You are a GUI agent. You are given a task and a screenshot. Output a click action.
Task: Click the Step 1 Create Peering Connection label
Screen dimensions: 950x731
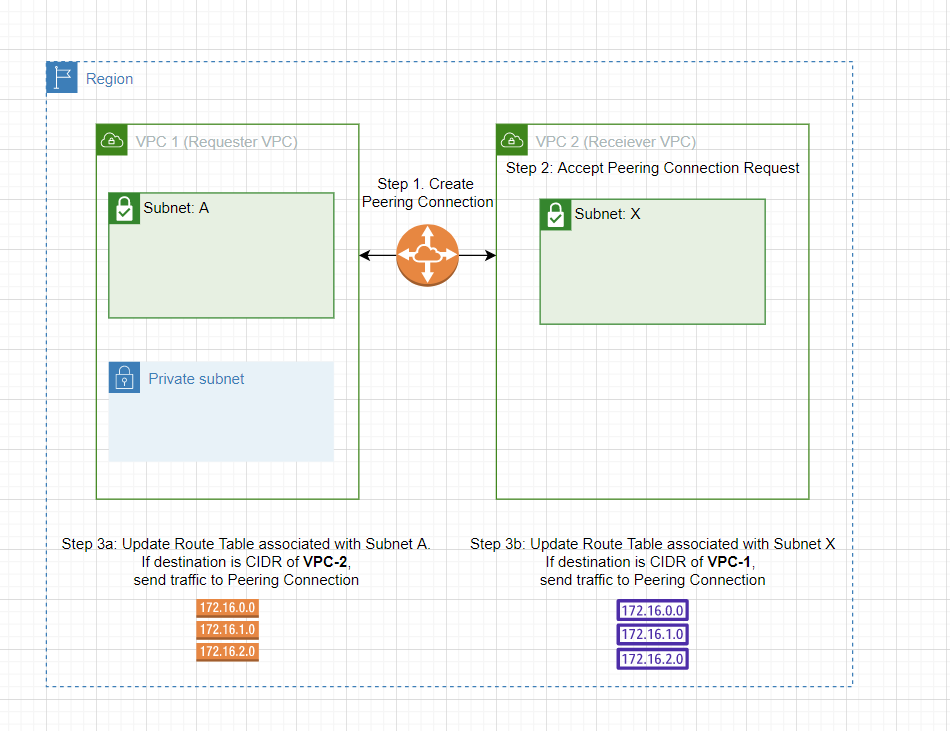pyautogui.click(x=427, y=193)
